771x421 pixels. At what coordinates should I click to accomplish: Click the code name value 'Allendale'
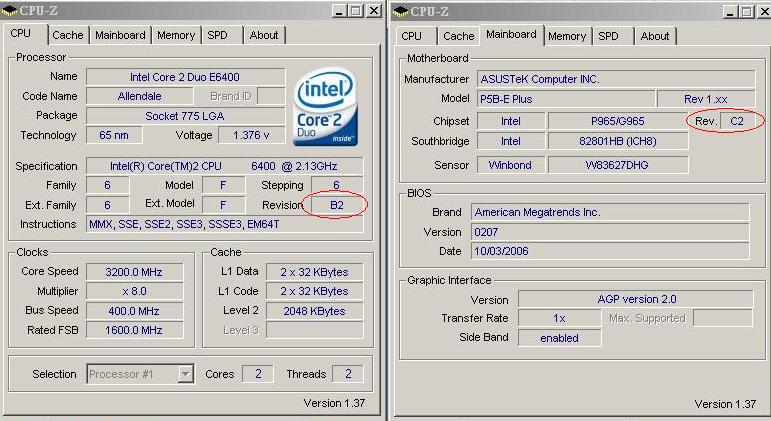pyautogui.click(x=140, y=96)
